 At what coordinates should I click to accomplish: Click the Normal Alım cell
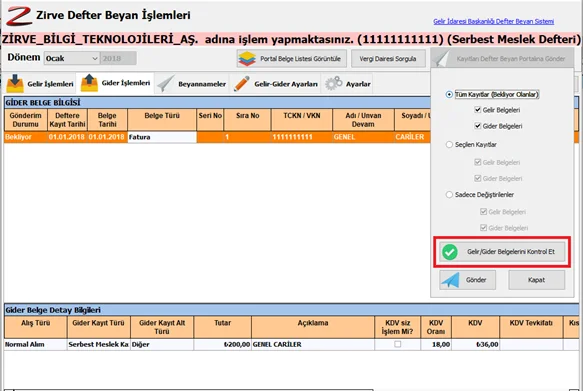click(x=35, y=345)
